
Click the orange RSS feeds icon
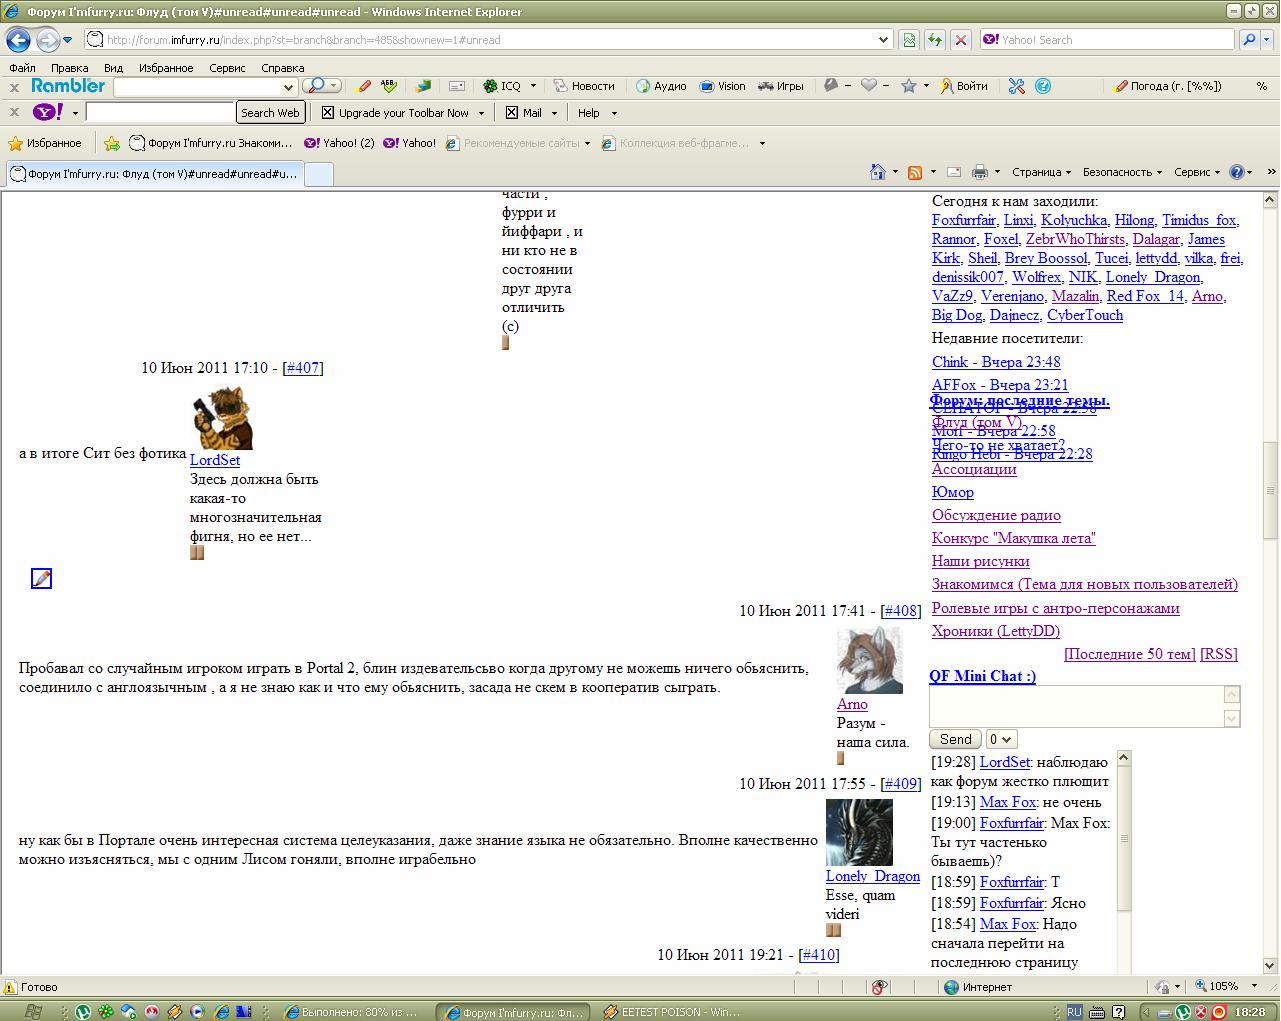pyautogui.click(x=914, y=172)
